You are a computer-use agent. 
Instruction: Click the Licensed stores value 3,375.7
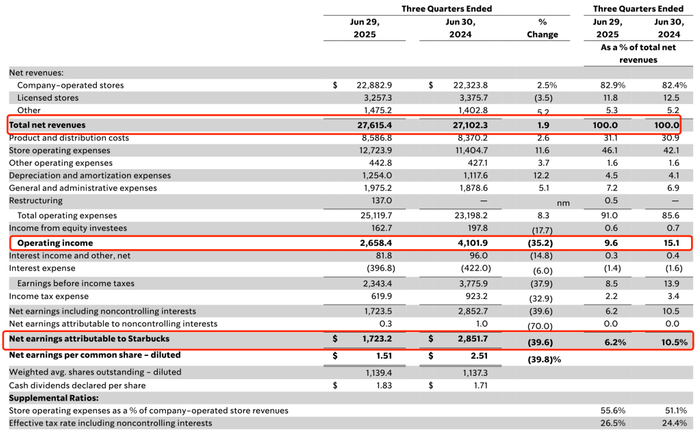pyautogui.click(x=474, y=97)
